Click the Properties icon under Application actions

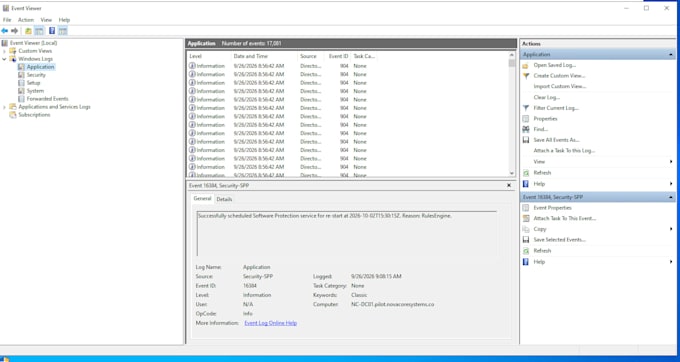coord(526,119)
